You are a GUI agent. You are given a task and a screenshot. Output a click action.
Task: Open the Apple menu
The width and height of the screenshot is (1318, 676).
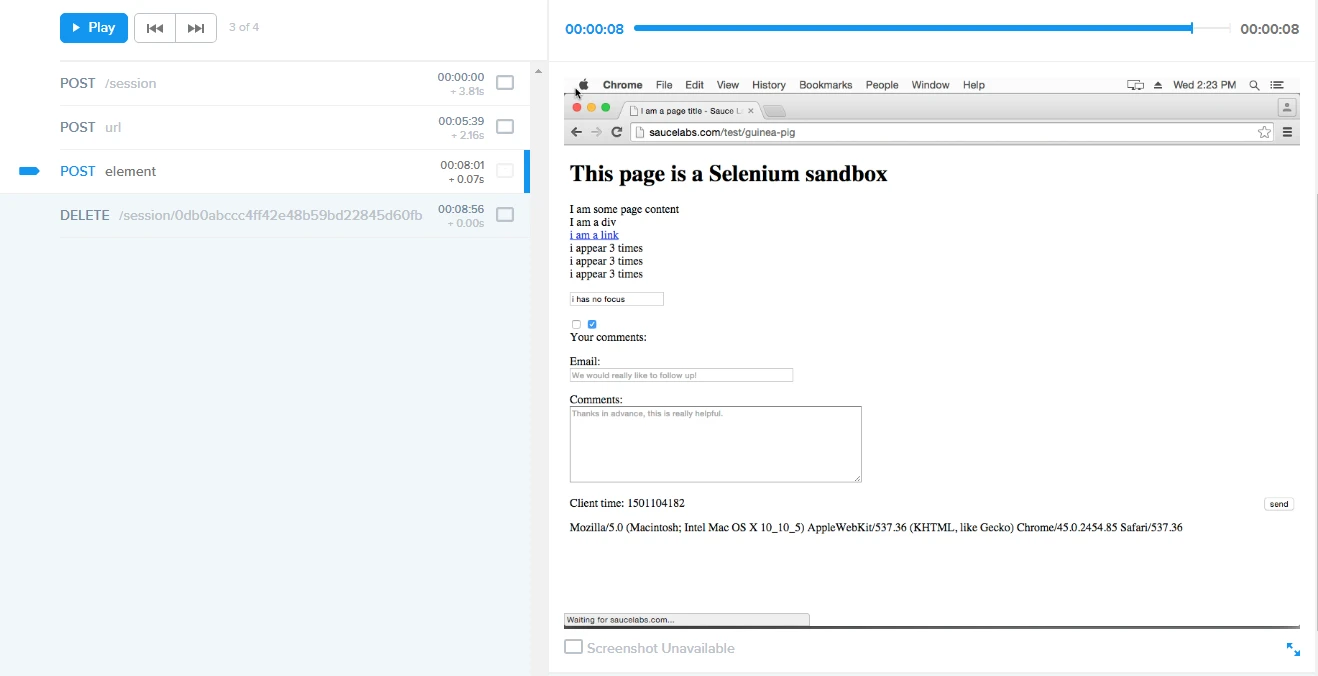coord(583,85)
